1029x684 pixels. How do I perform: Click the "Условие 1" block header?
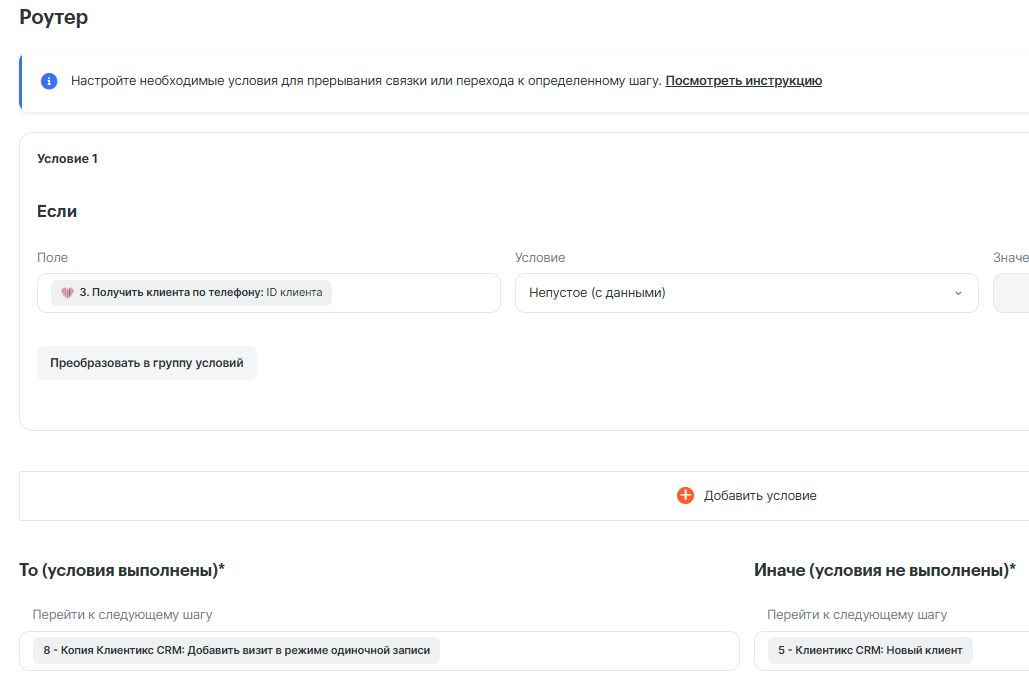67,159
